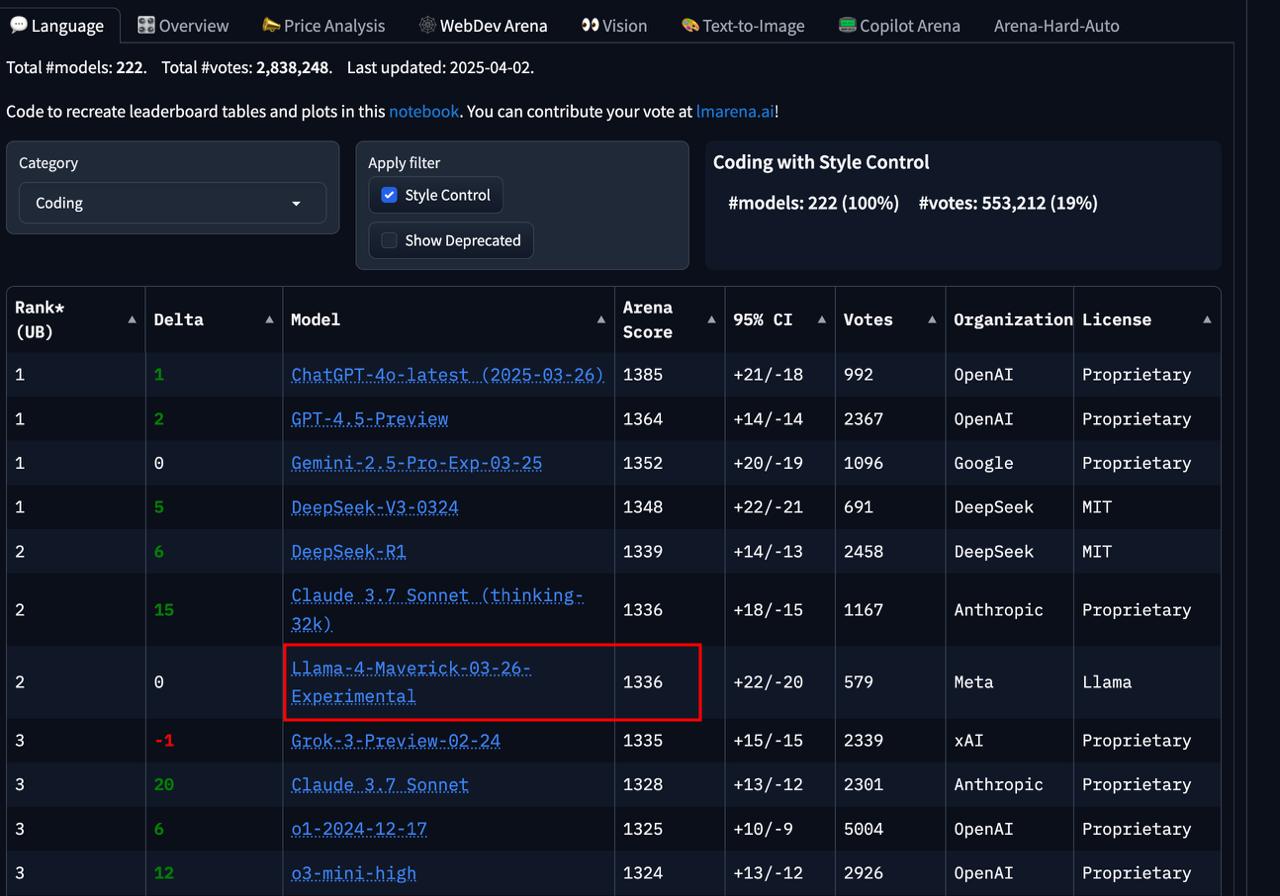Click the red -1 delta cell
Viewport: 1280px width, 896px height.
pyautogui.click(x=214, y=741)
